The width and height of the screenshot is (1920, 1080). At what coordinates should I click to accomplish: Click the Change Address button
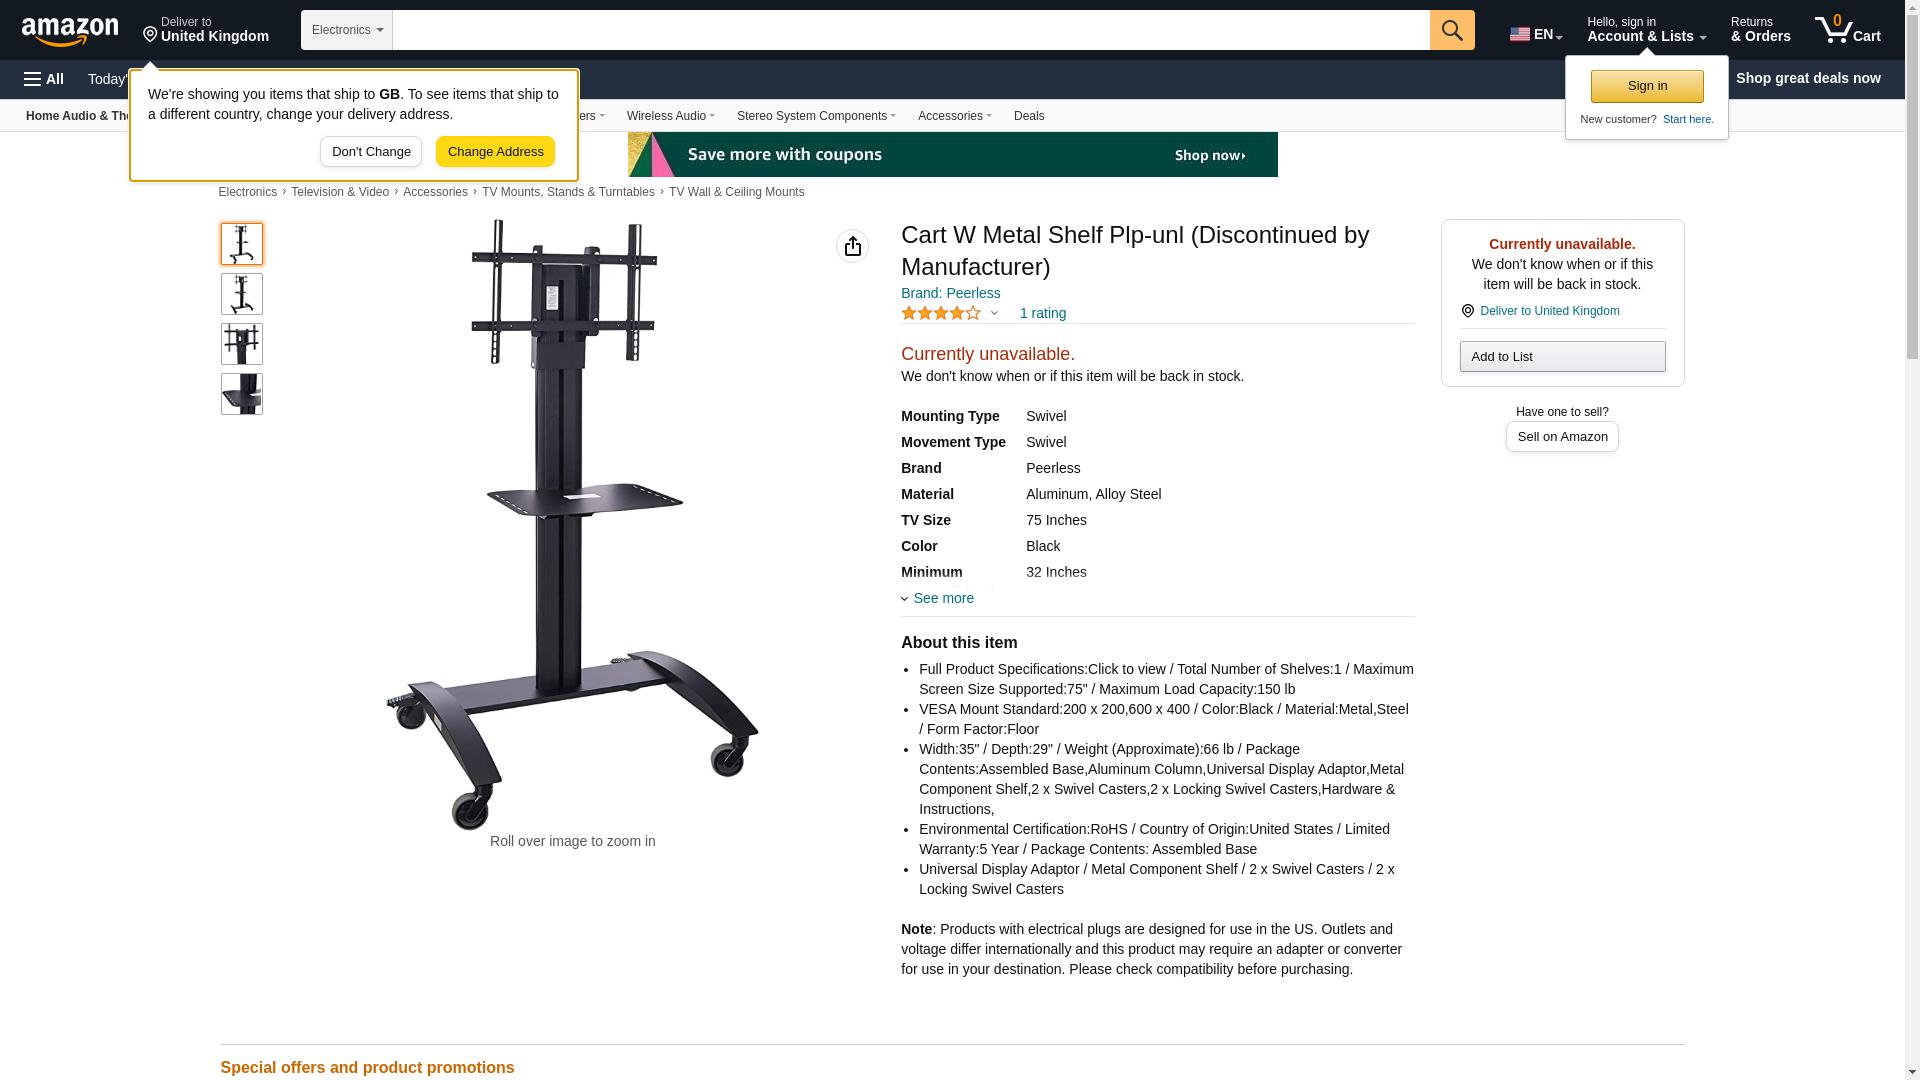495,152
